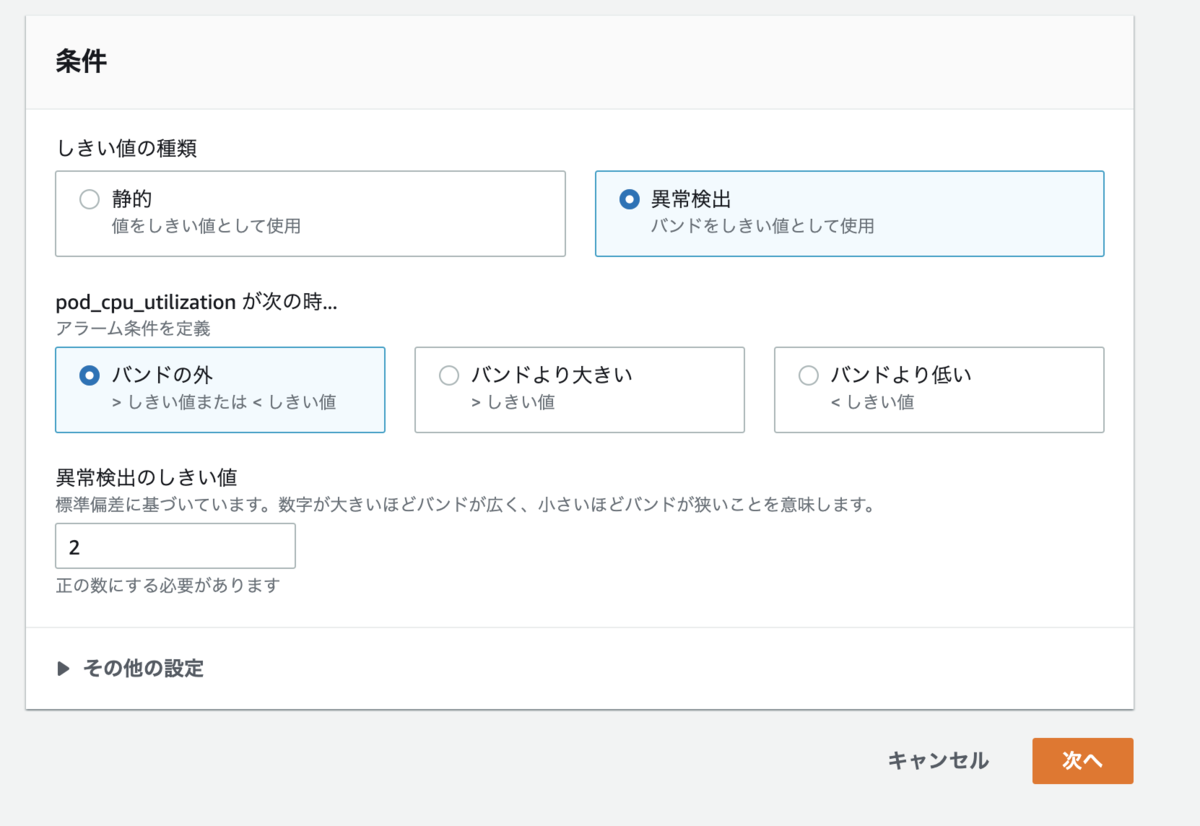Click the 異常検出のしきい値 label
This screenshot has width=1200, height=826.
[146, 478]
